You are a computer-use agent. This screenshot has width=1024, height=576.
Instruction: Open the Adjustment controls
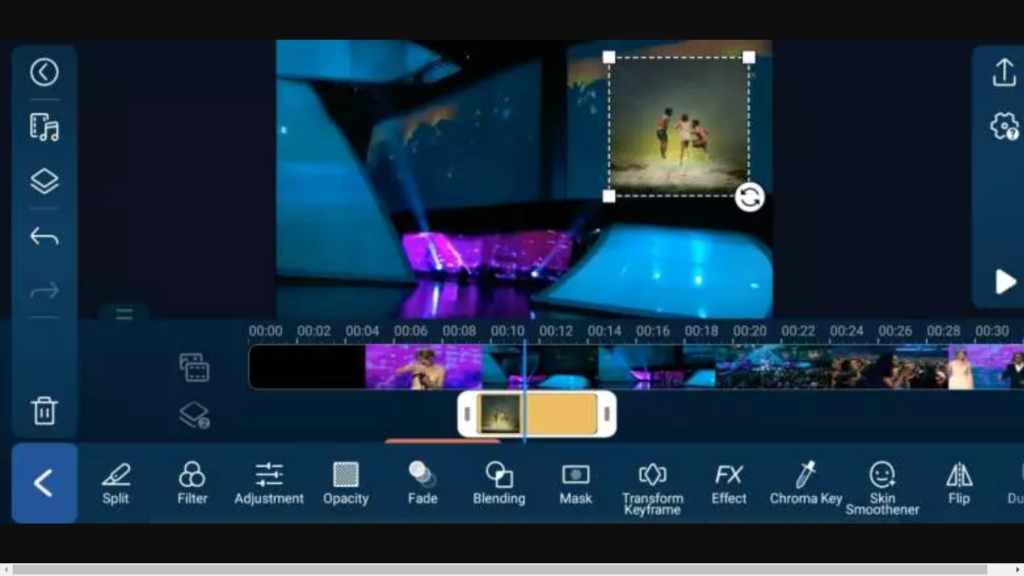pos(268,483)
